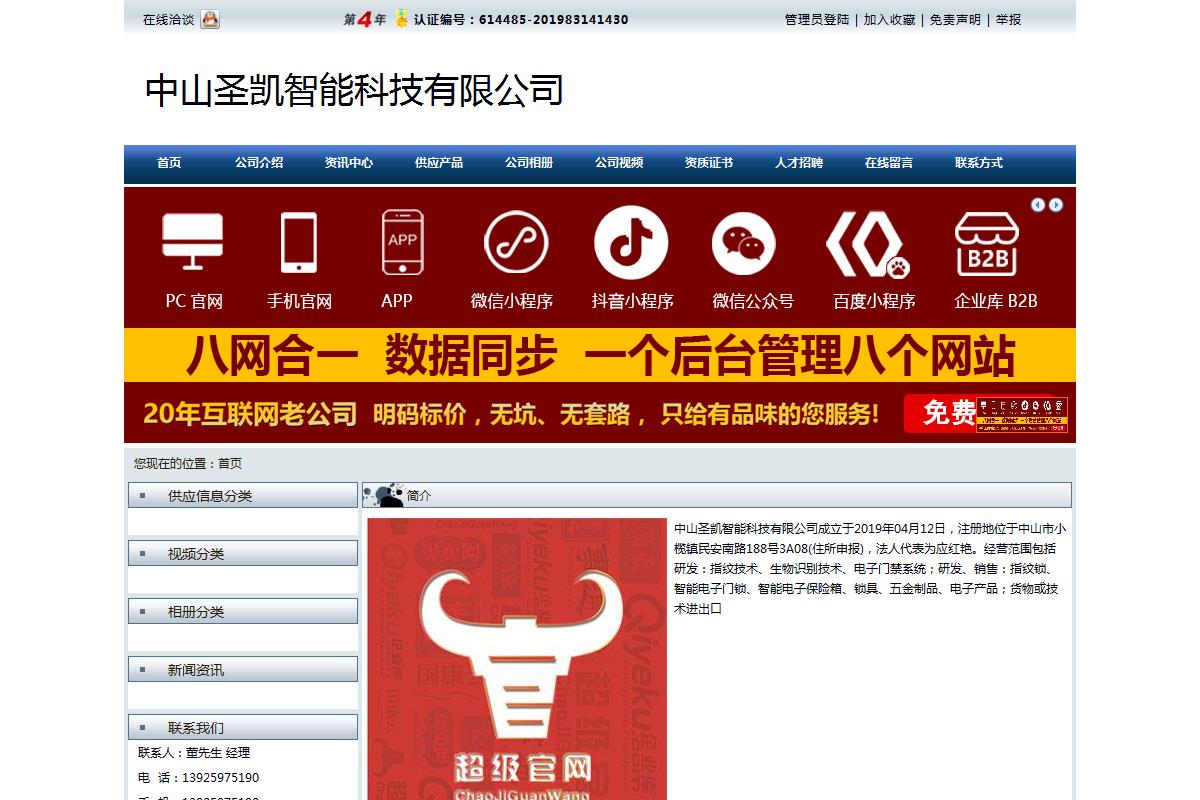Click 加入收藏 link
This screenshot has width=1200, height=800.
(889, 19)
